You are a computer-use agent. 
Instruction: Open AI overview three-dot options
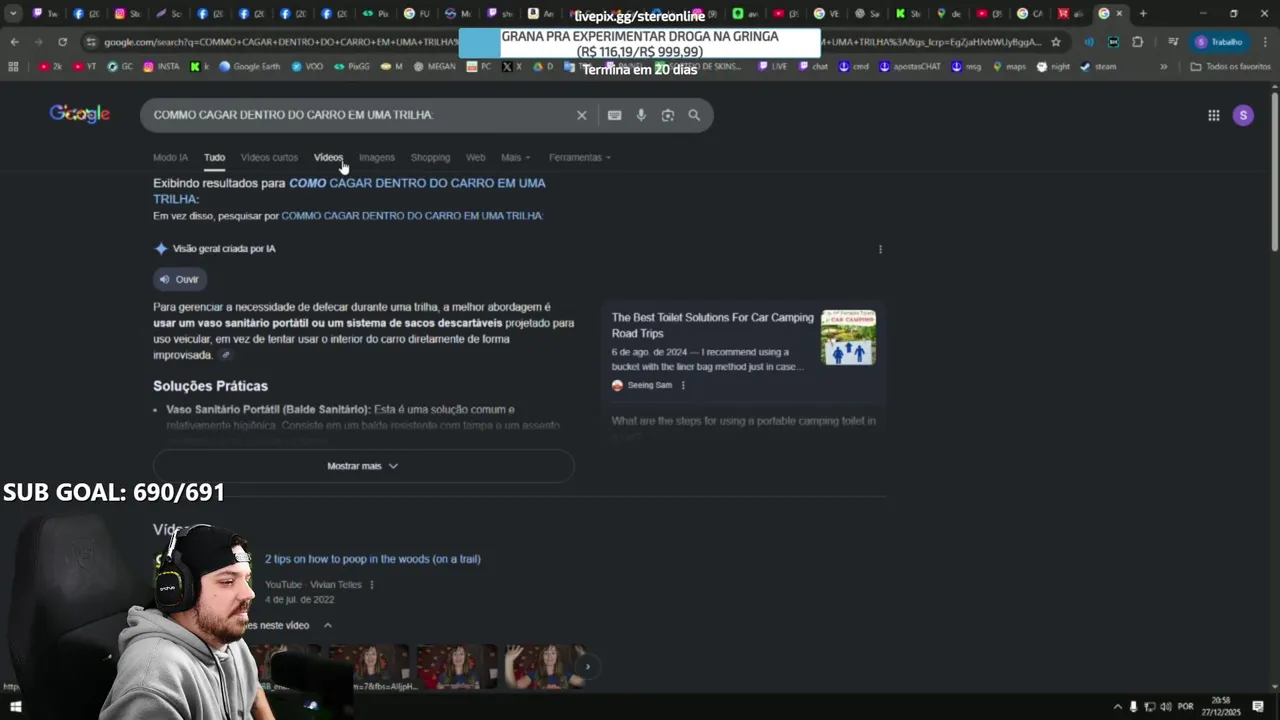(880, 249)
